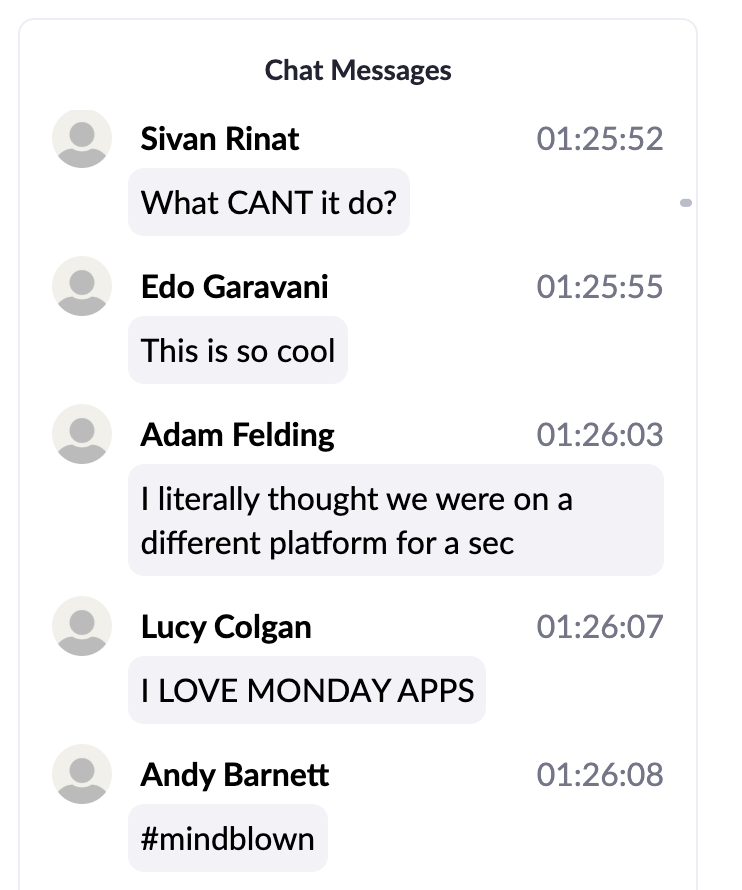Open Sivan Rinat's user profile
Viewport: 742px width, 890px height.
click(x=218, y=139)
